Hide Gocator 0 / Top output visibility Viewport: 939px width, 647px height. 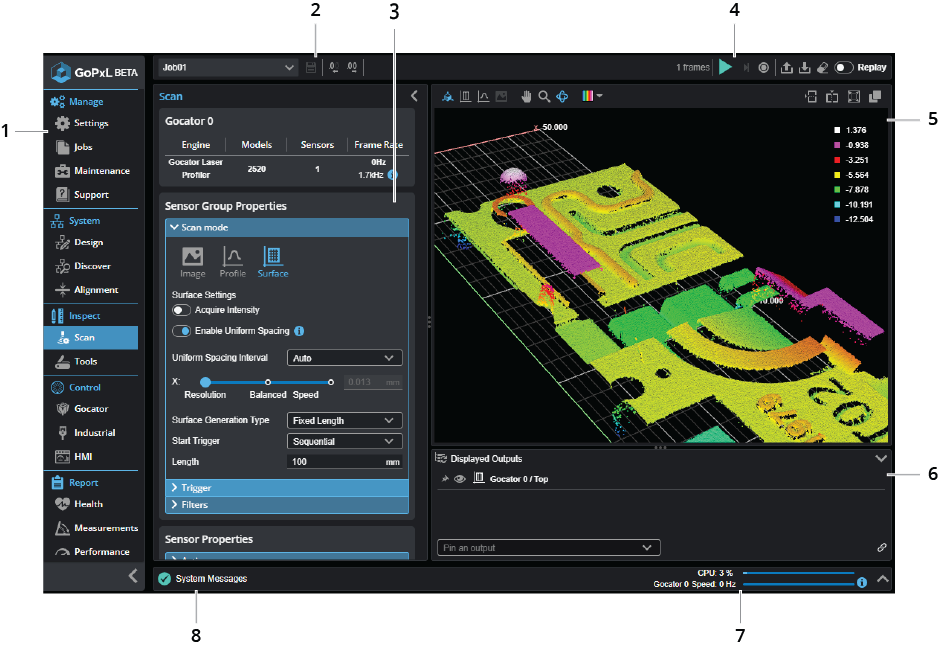click(459, 479)
